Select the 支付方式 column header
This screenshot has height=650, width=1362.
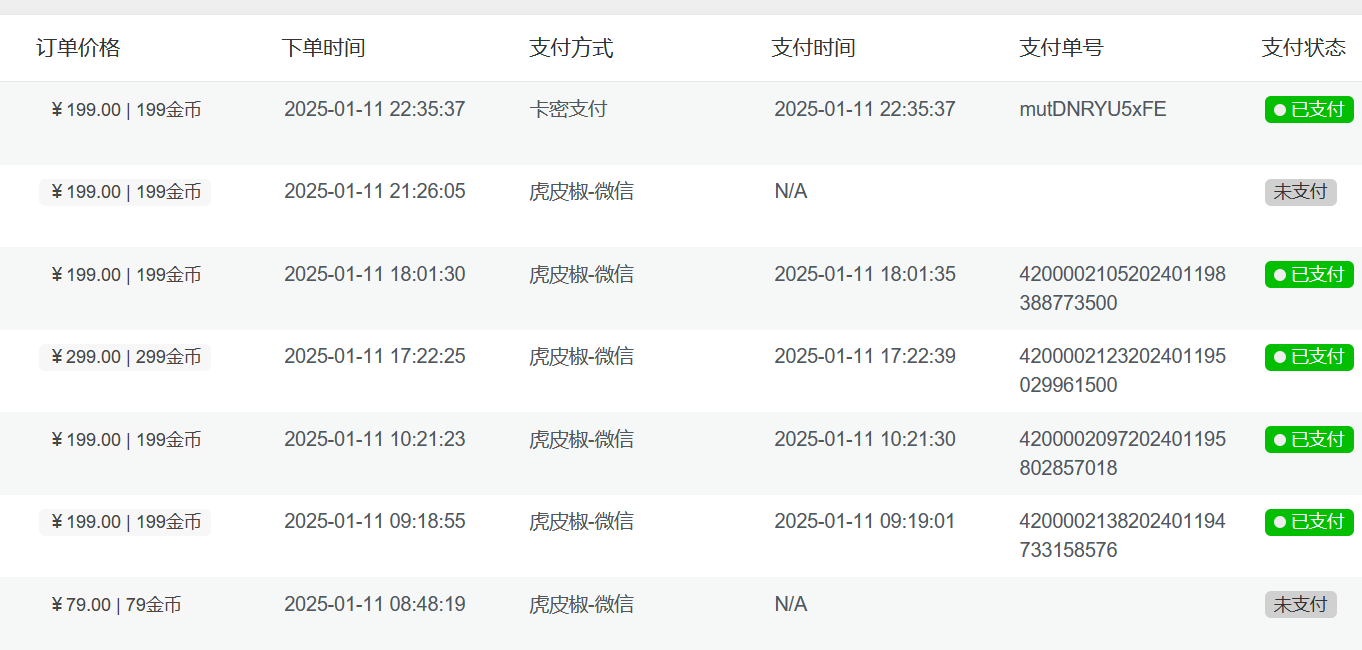(571, 48)
